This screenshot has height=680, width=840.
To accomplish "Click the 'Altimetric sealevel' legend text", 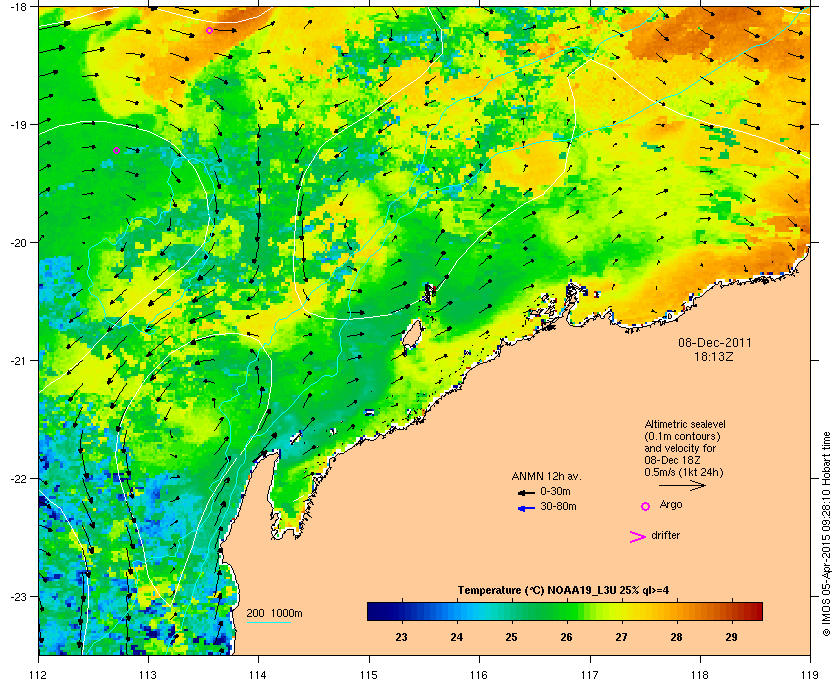I will pyautogui.click(x=685, y=424).
